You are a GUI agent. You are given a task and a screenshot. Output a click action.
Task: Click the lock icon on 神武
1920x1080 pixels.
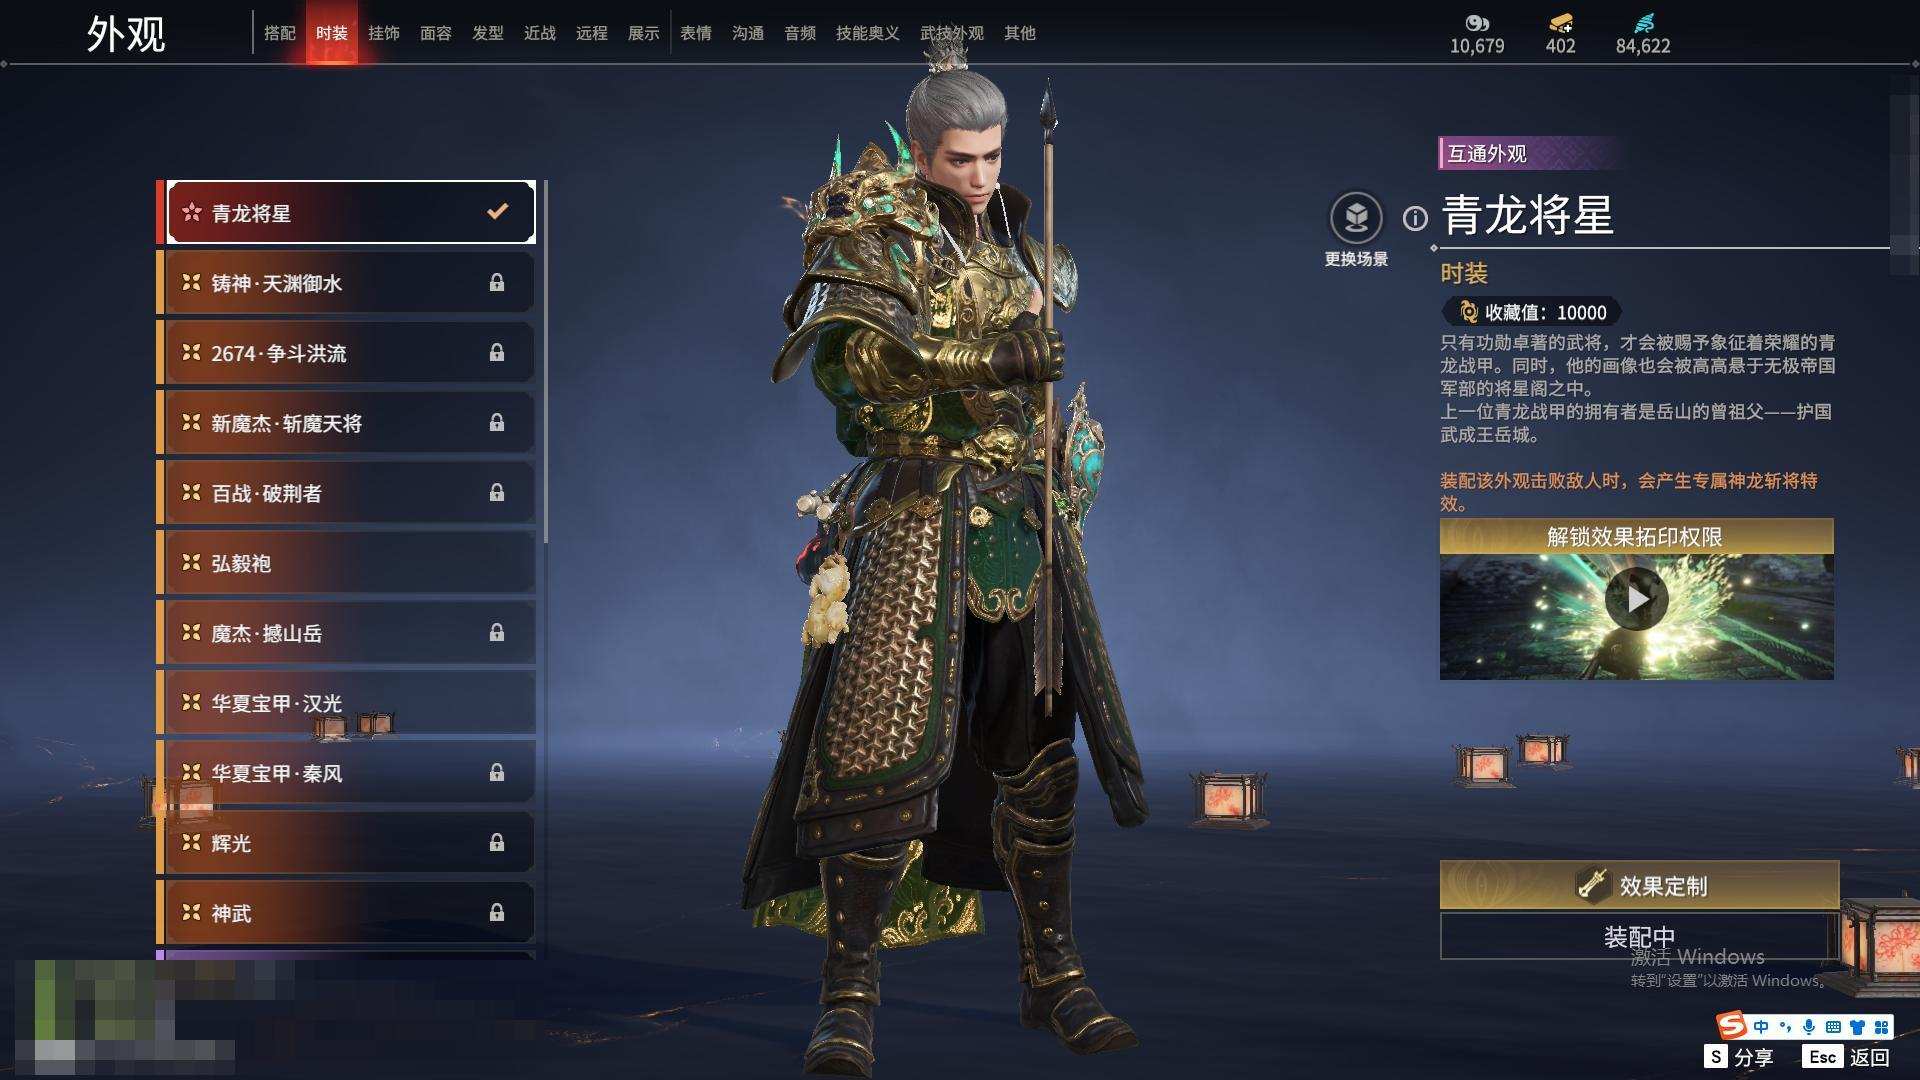496,913
